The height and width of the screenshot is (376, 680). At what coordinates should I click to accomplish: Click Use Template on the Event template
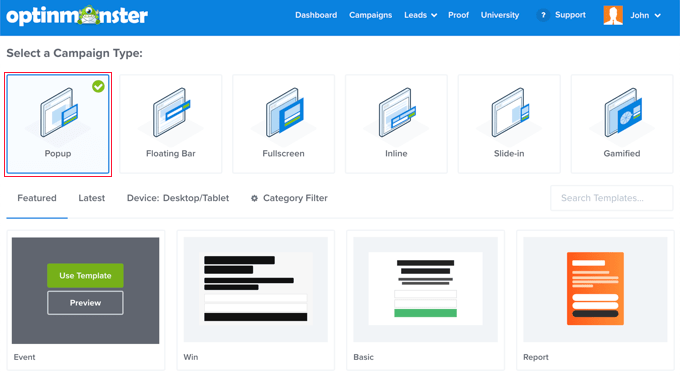[x=85, y=276]
